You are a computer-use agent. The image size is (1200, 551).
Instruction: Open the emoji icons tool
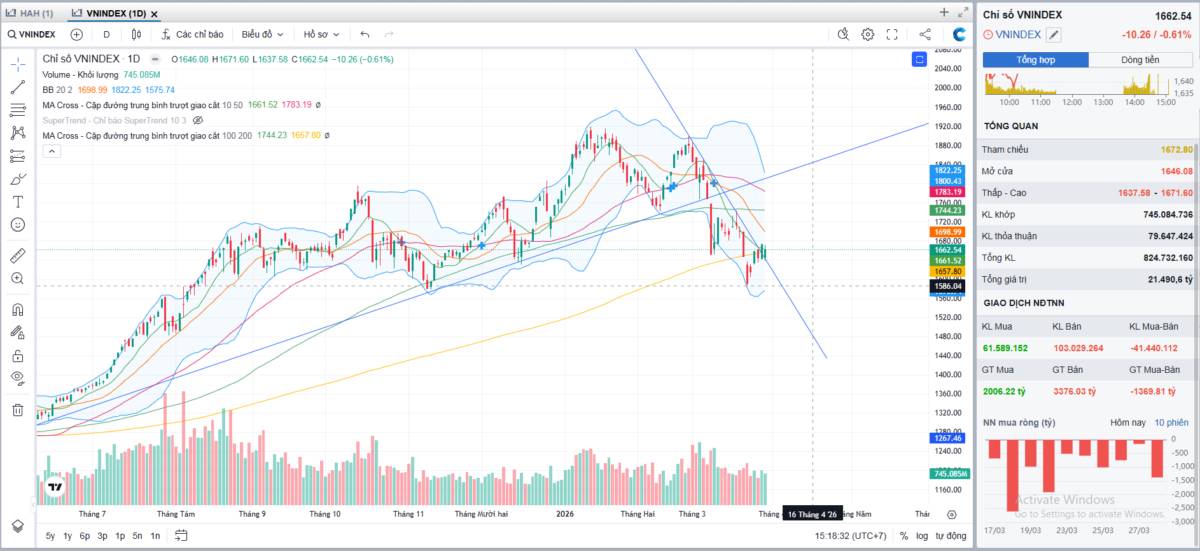coord(18,224)
